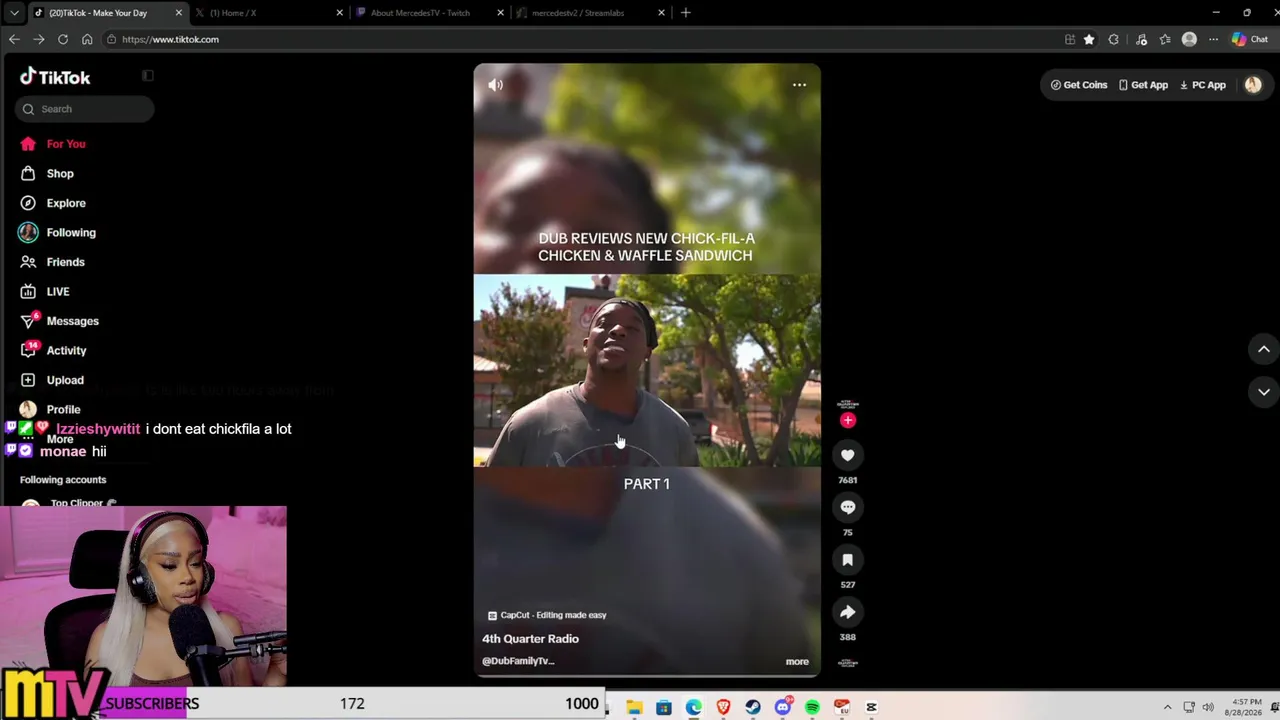Go forward in the browser

[x=38, y=39]
